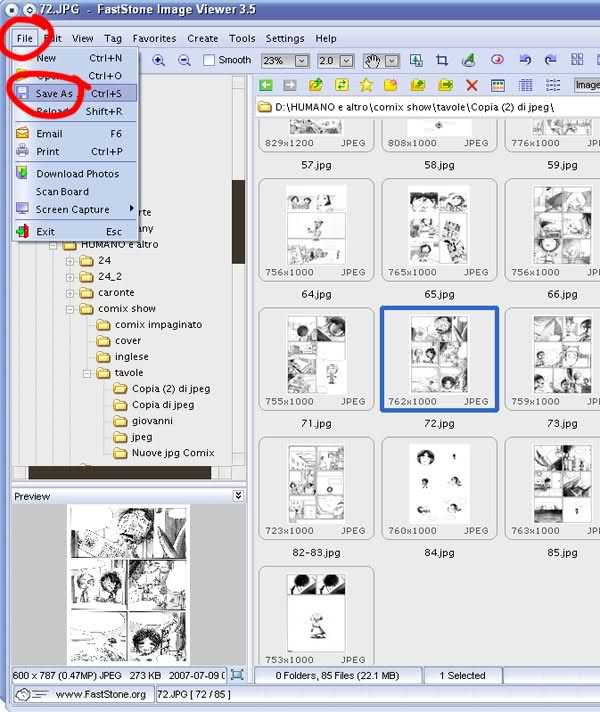Choose Scan Board menu entry

coord(75,192)
